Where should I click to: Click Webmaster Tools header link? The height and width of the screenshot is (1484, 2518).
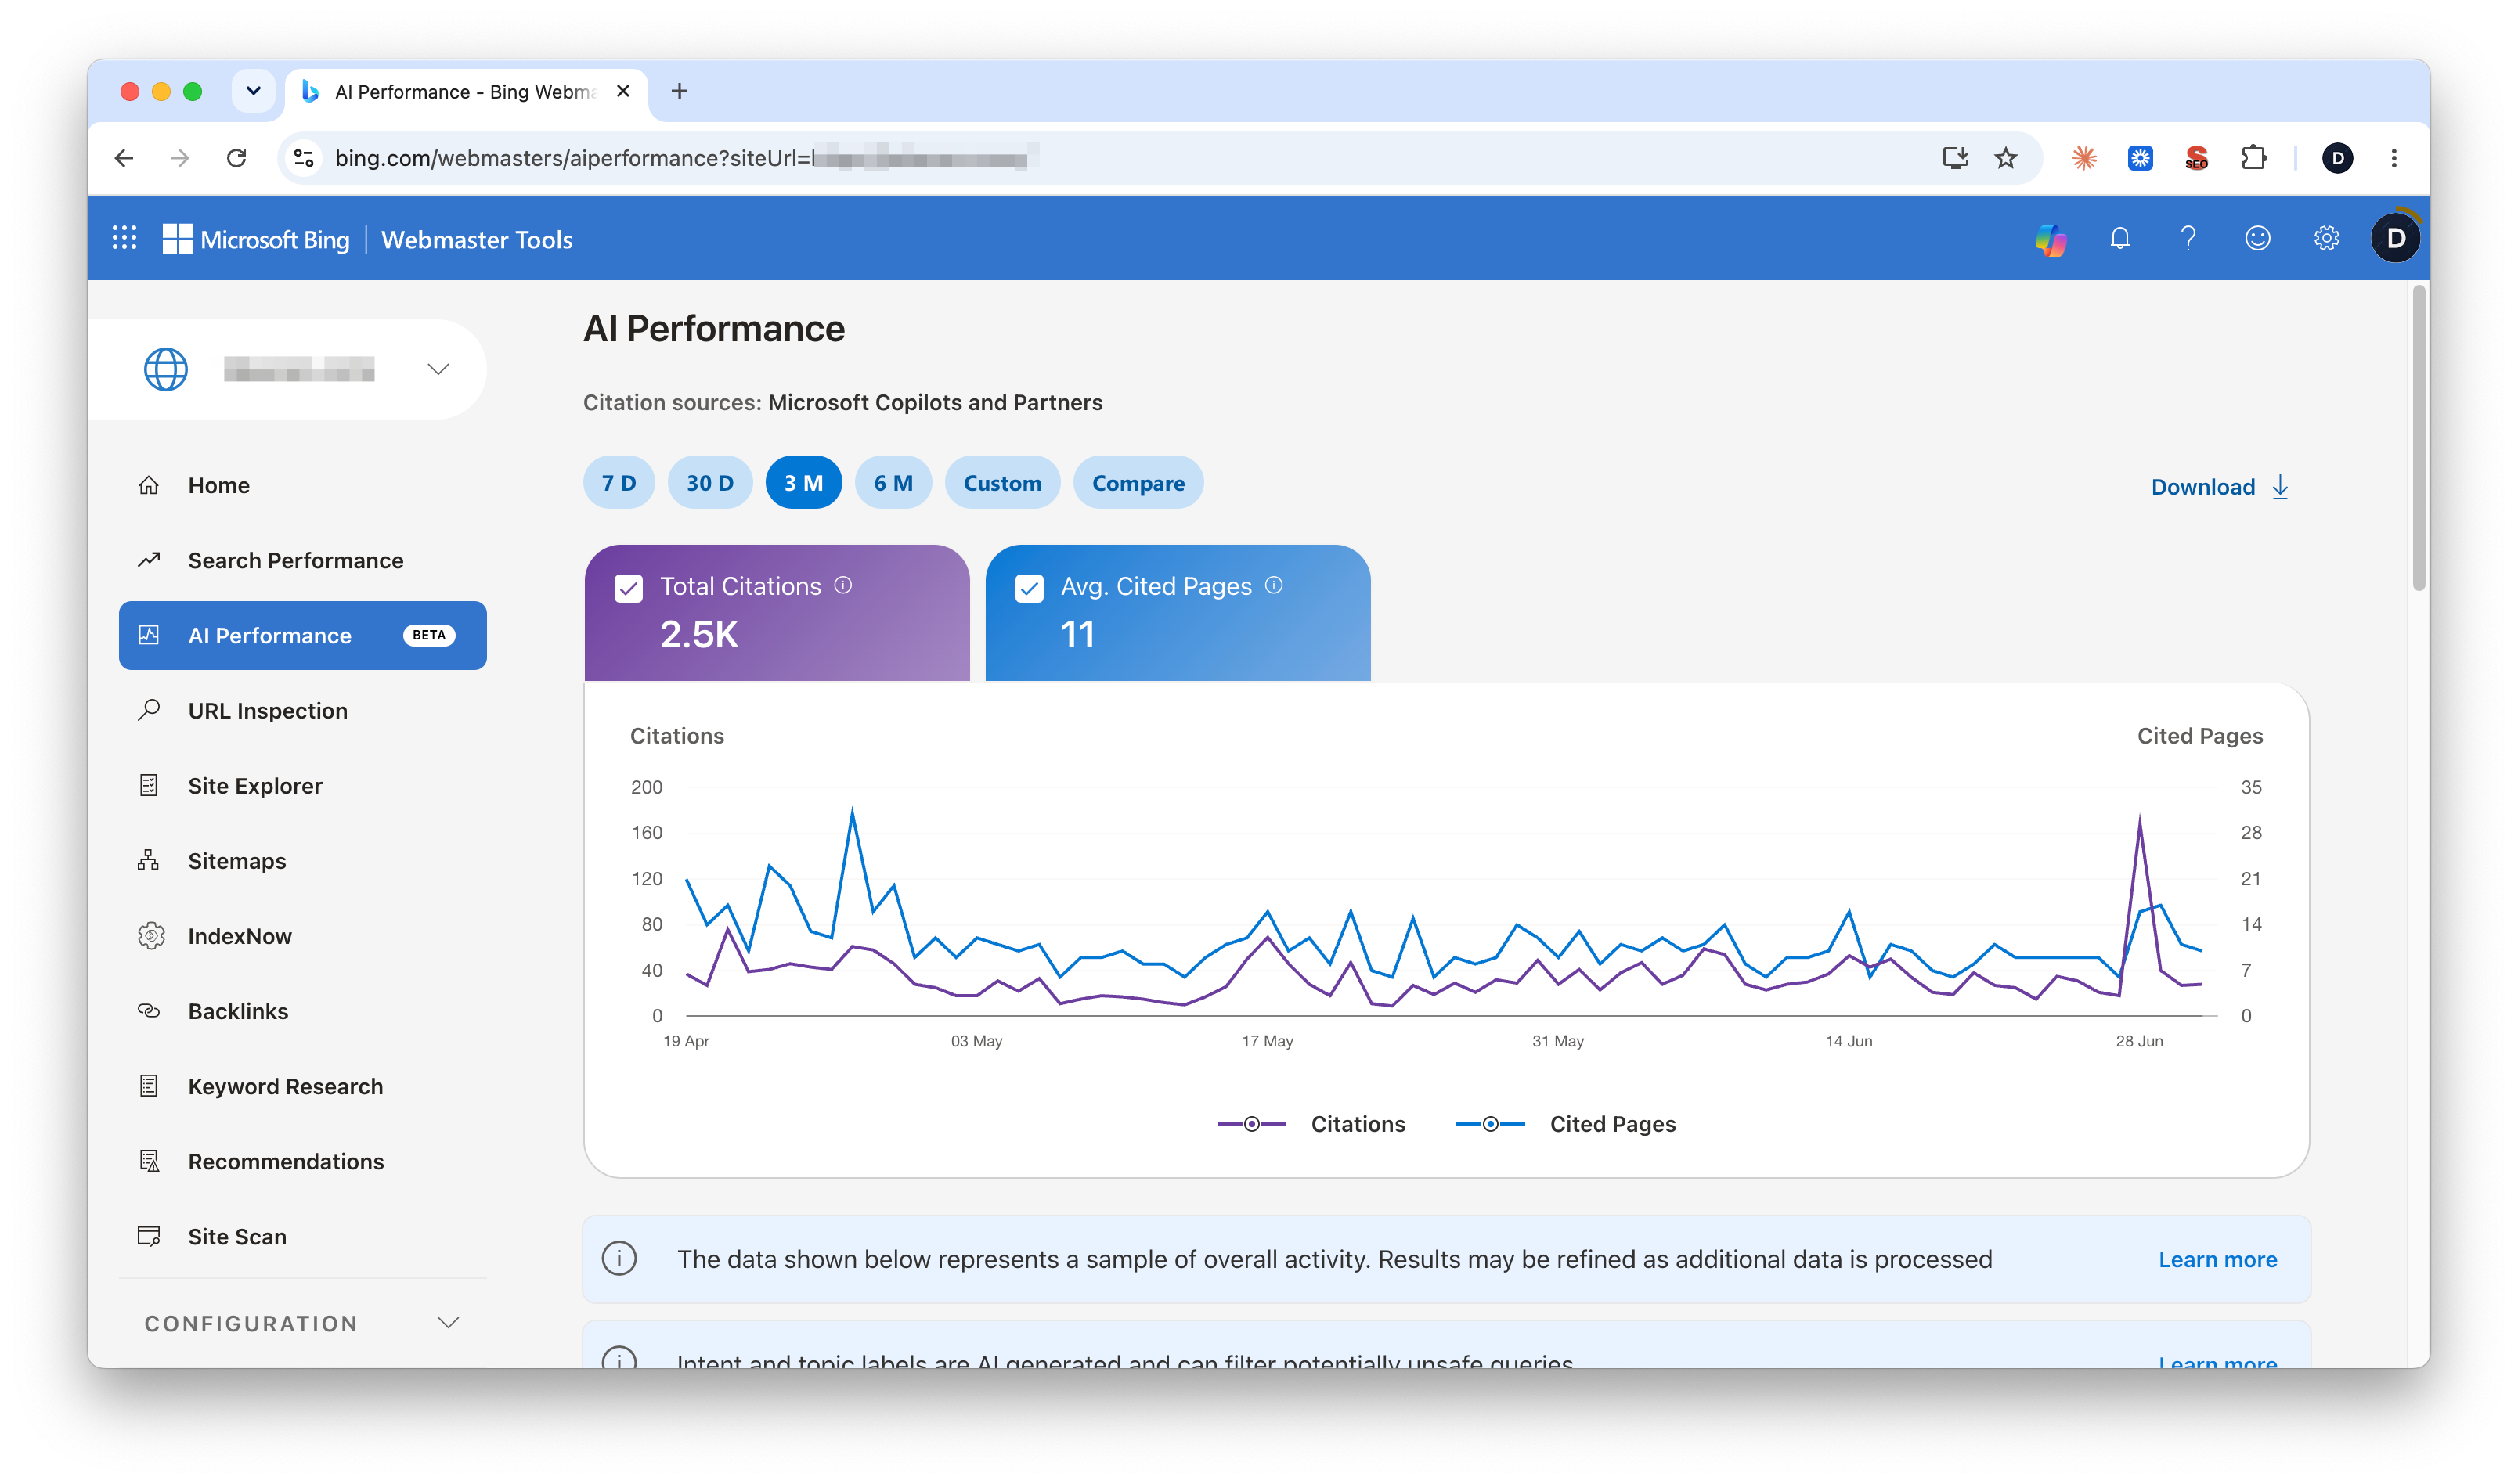click(476, 239)
